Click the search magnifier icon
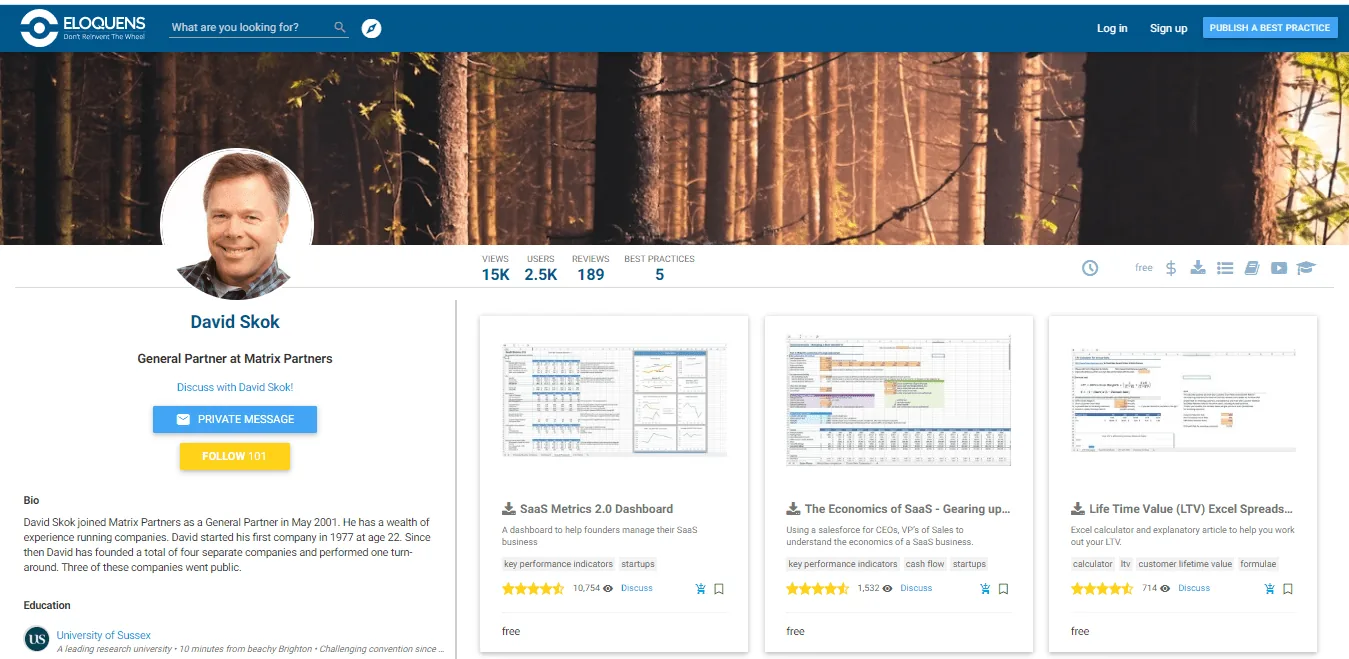This screenshot has height=659, width=1349. [x=340, y=28]
